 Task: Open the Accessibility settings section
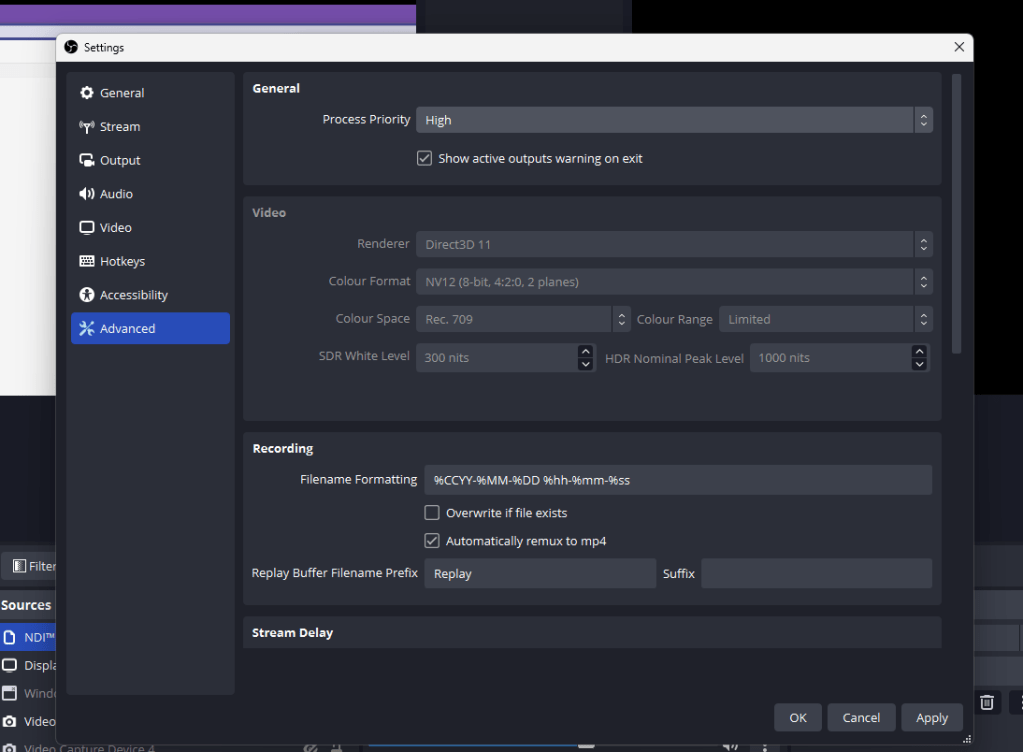pyautogui.click(x=150, y=295)
